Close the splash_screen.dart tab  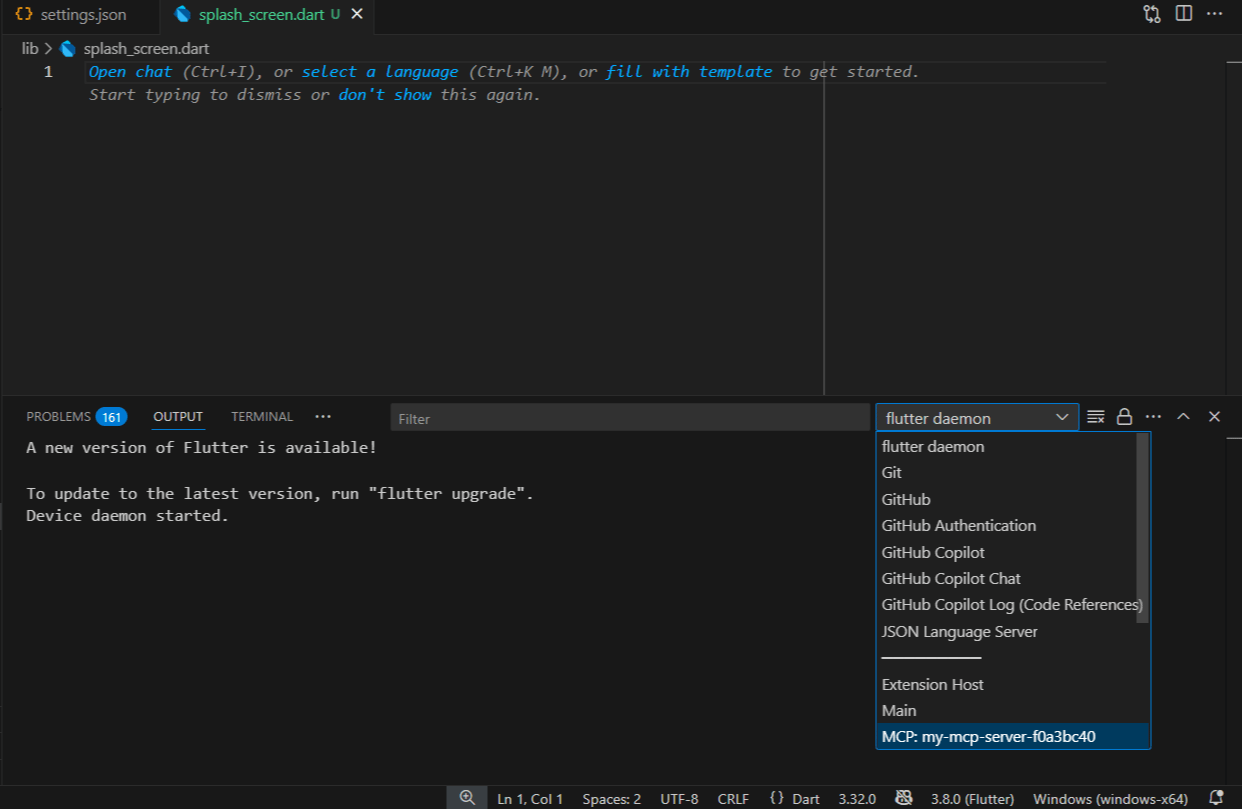click(357, 15)
